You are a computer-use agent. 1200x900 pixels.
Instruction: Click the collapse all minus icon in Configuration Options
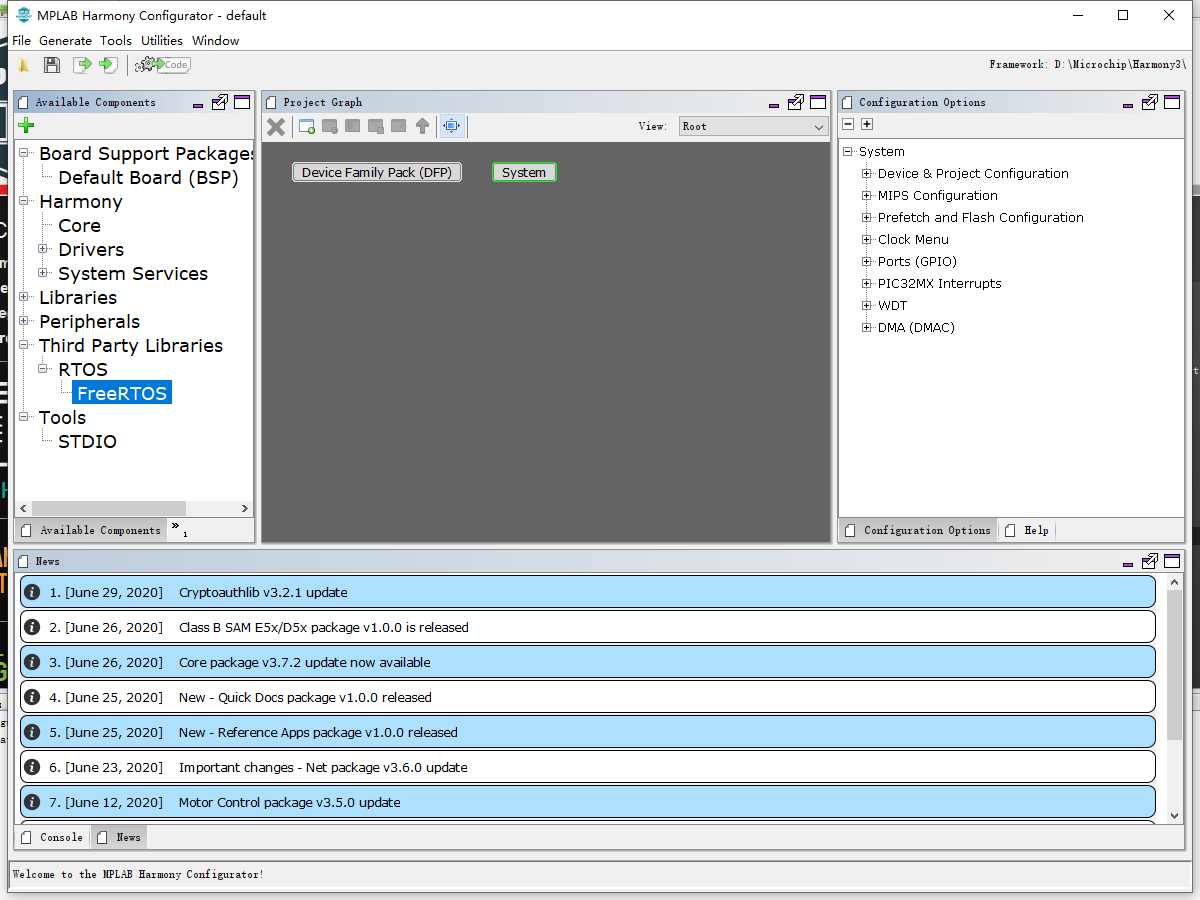[x=848, y=125]
